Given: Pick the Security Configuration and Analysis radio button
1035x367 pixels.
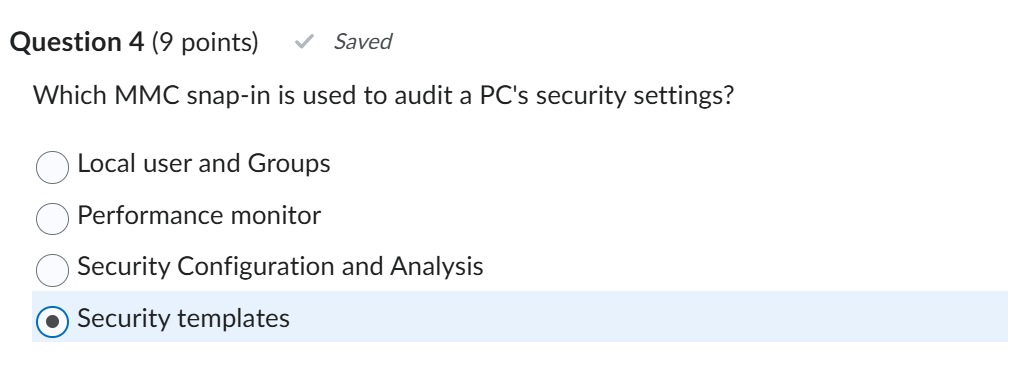Looking at the screenshot, I should click(52, 270).
